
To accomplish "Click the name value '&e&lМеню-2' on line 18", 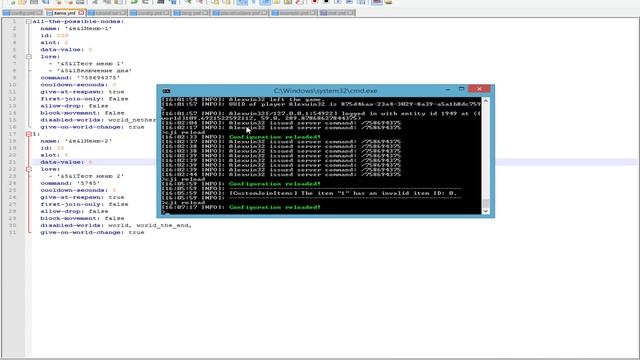I will pos(88,141).
